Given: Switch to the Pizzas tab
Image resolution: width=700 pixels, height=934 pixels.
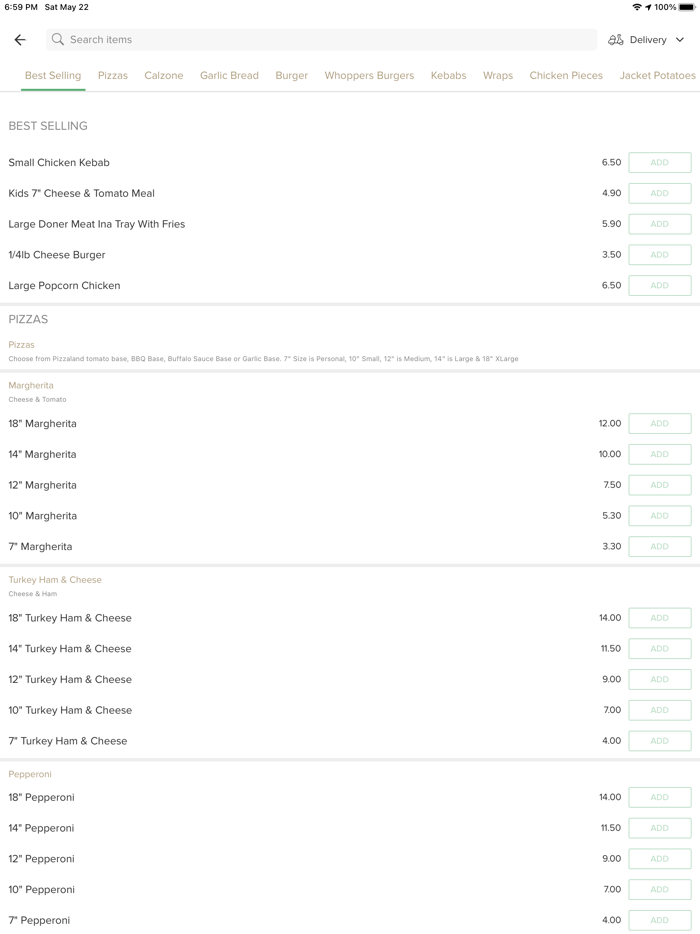Looking at the screenshot, I should (113, 76).
